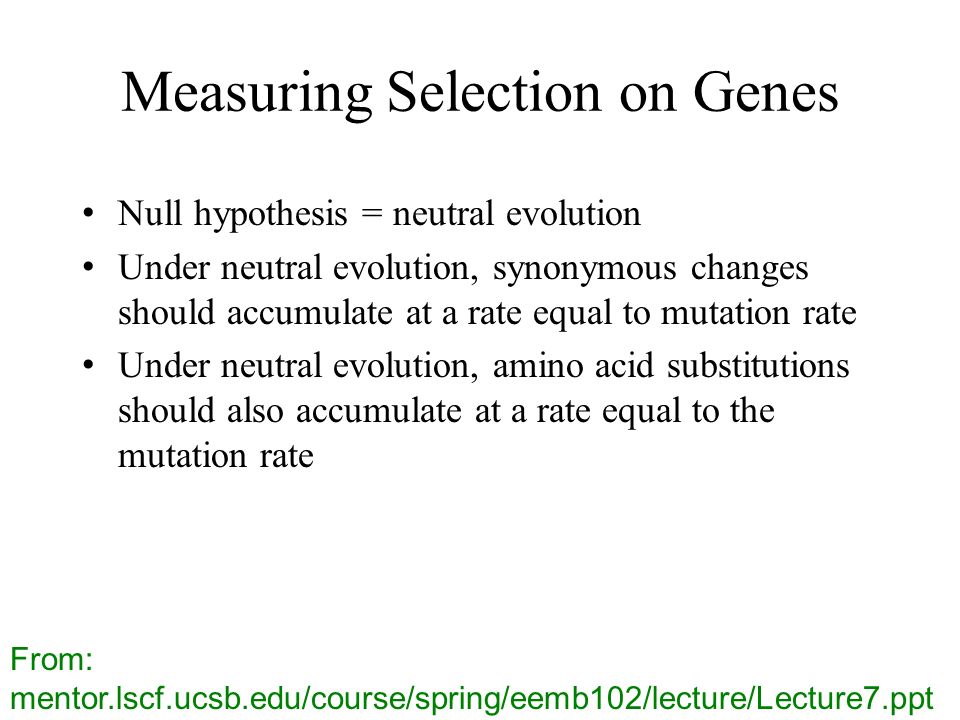Click neutral evolution in the first bullet

pyautogui.click(x=517, y=214)
